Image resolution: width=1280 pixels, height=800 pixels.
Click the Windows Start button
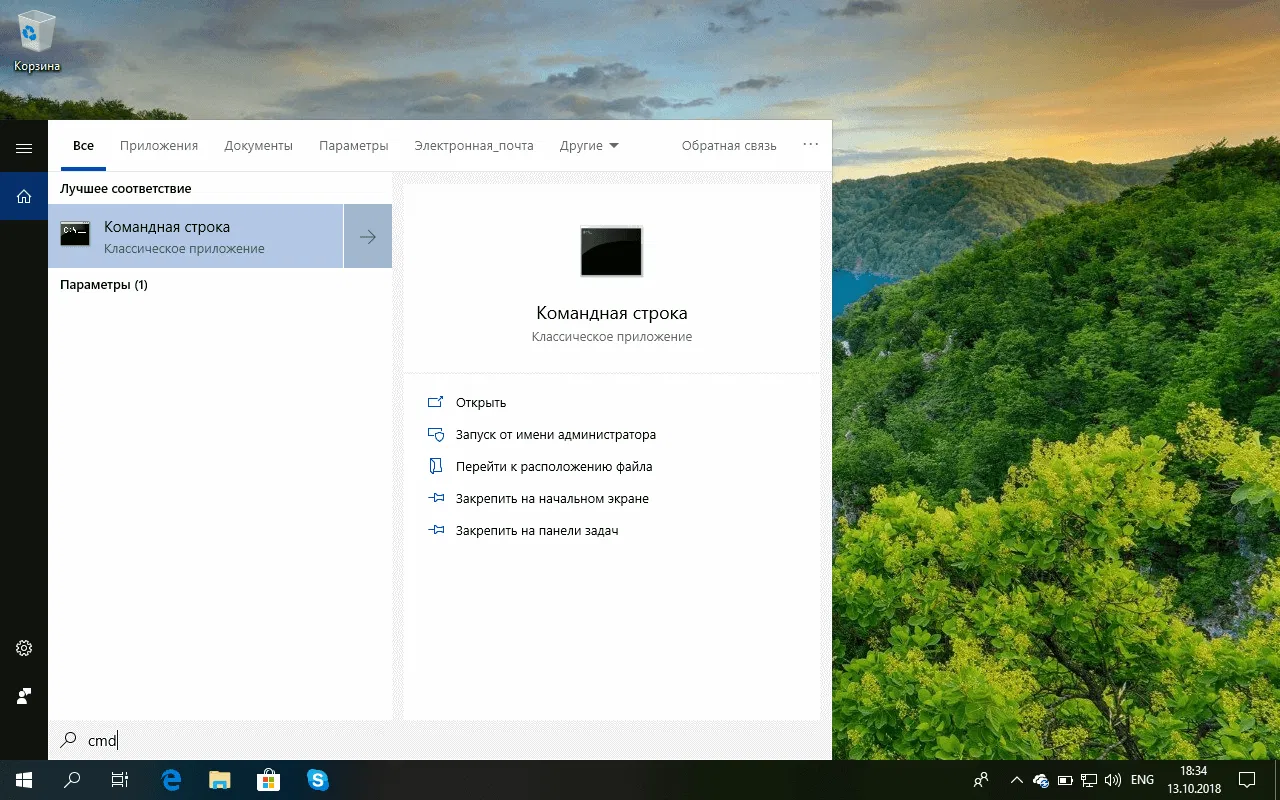pos(23,780)
